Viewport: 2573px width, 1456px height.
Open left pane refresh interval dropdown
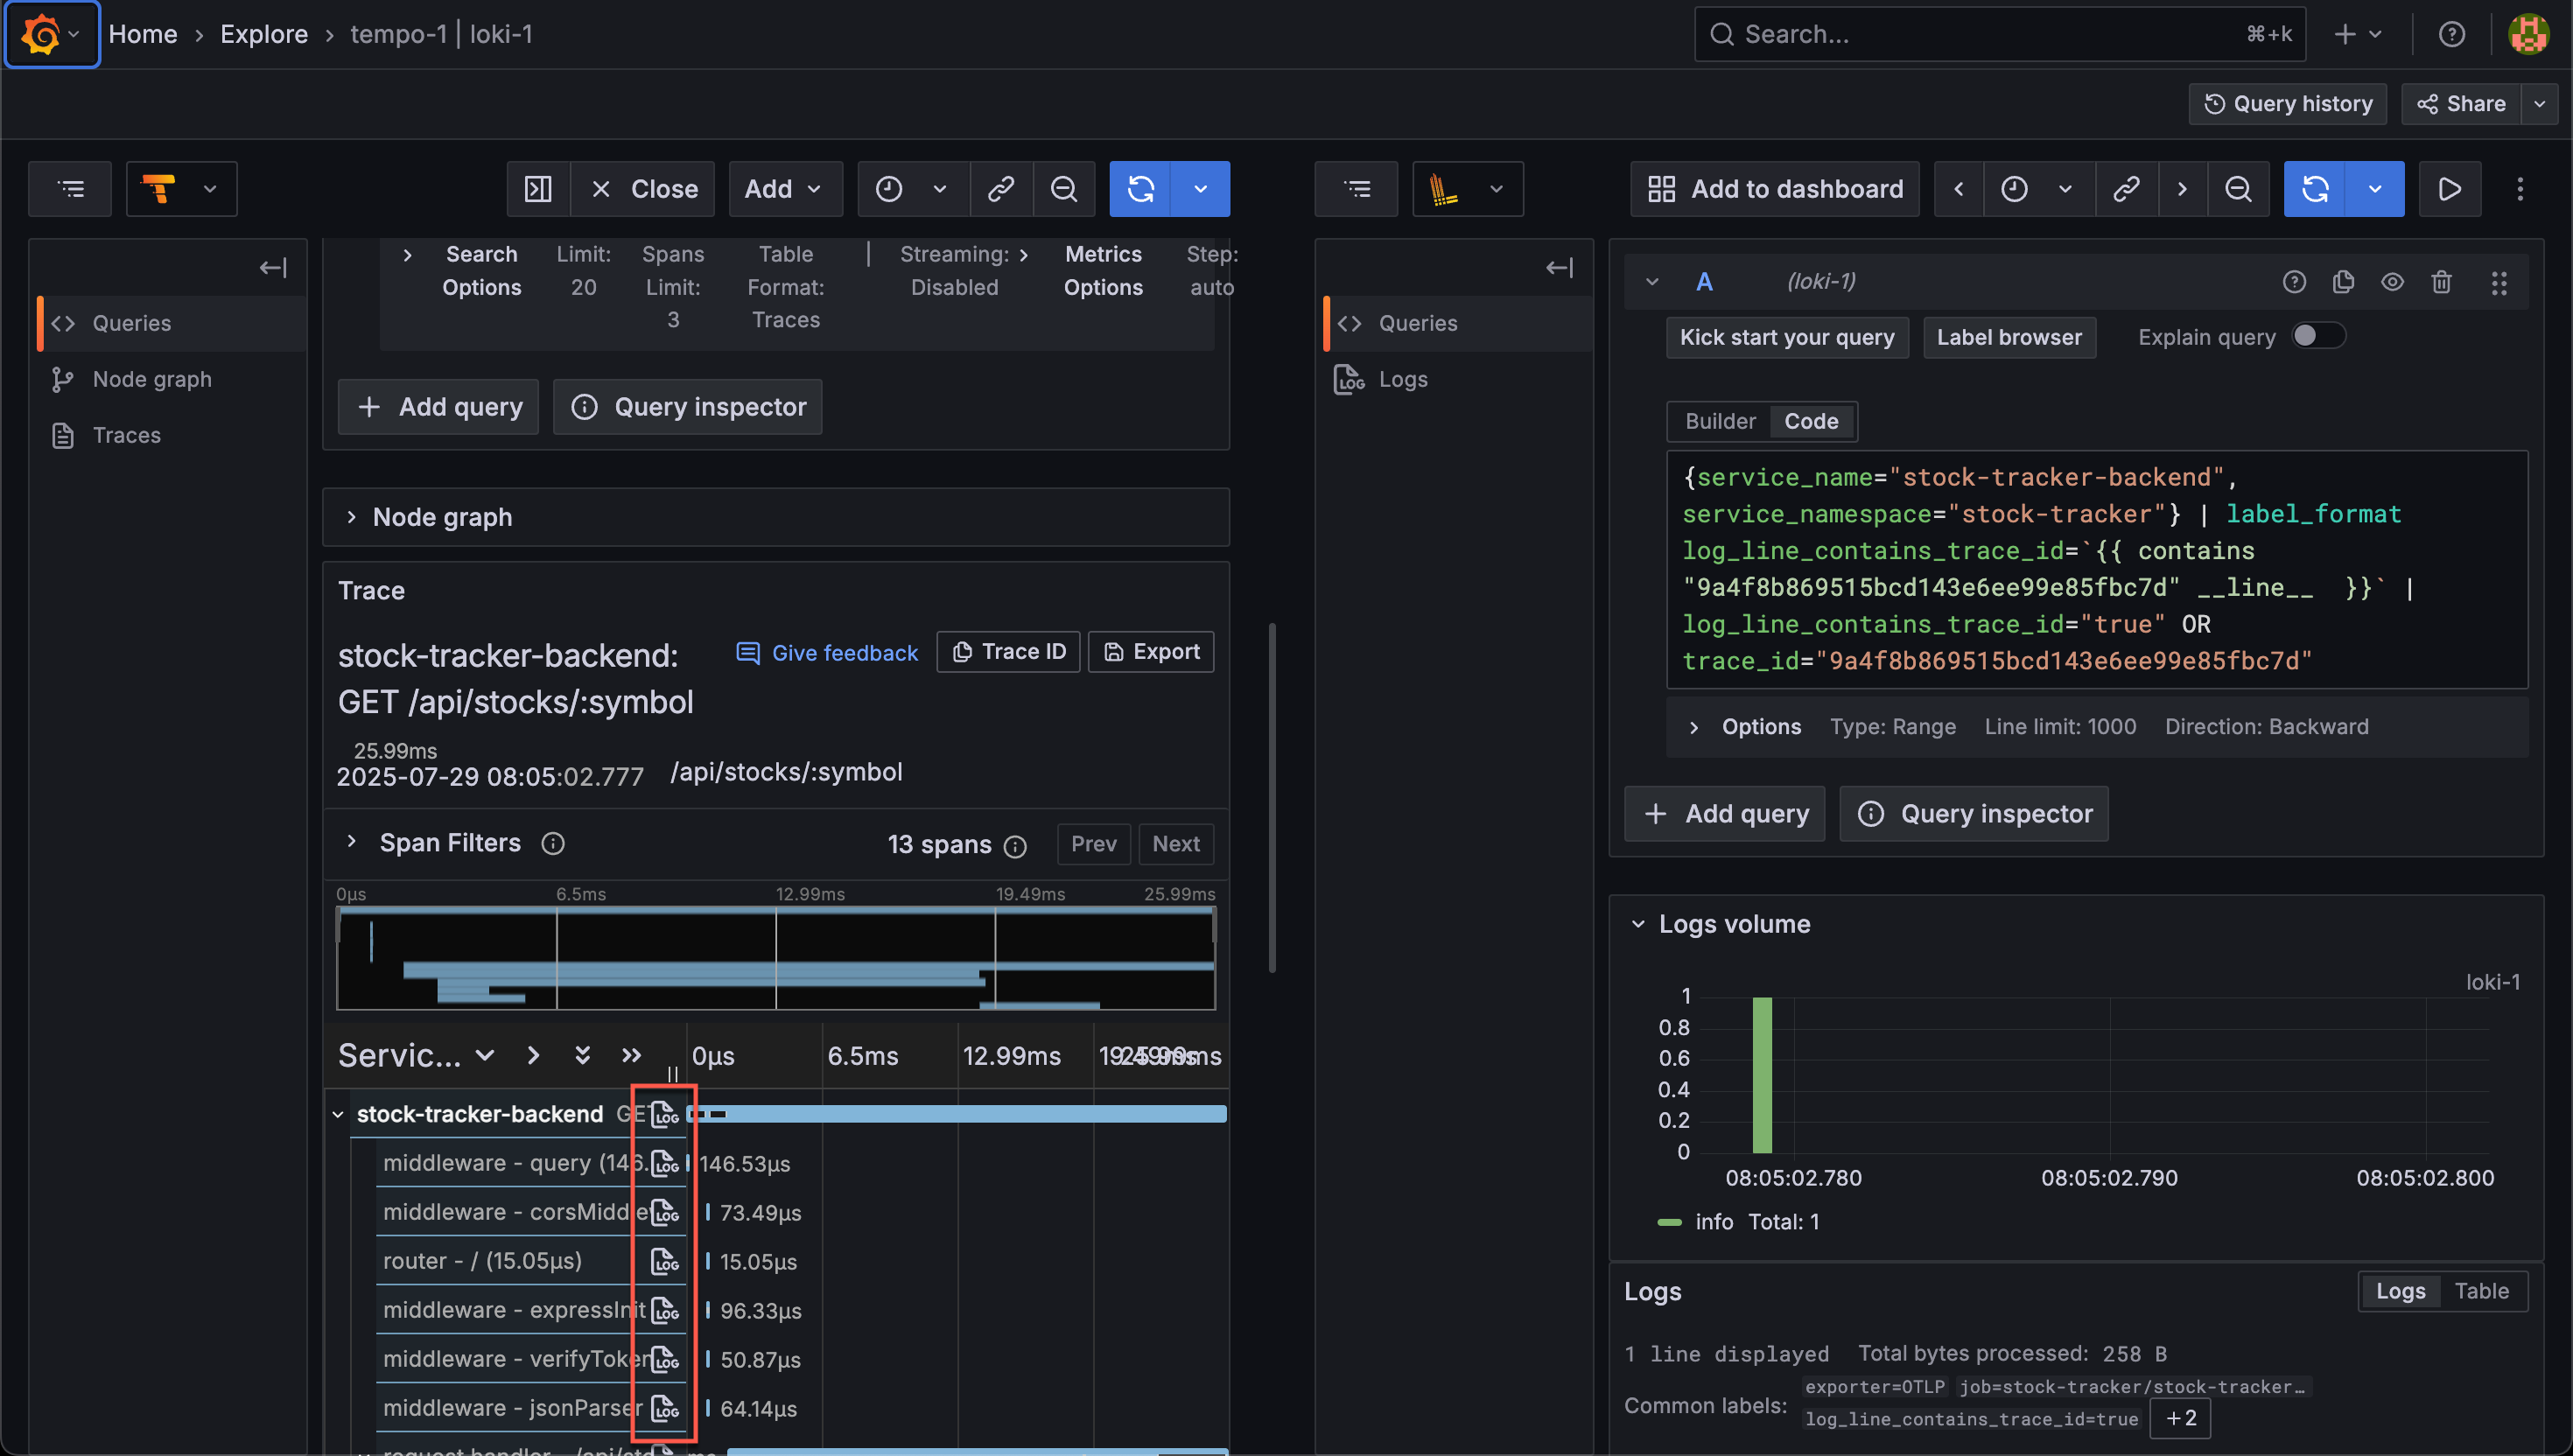[1200, 189]
